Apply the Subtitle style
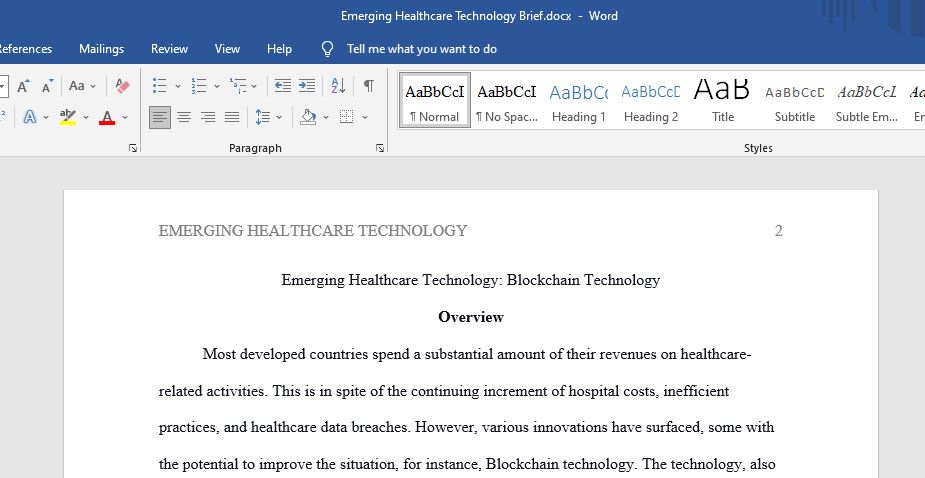The height and width of the screenshot is (478, 925). pyautogui.click(x=795, y=100)
